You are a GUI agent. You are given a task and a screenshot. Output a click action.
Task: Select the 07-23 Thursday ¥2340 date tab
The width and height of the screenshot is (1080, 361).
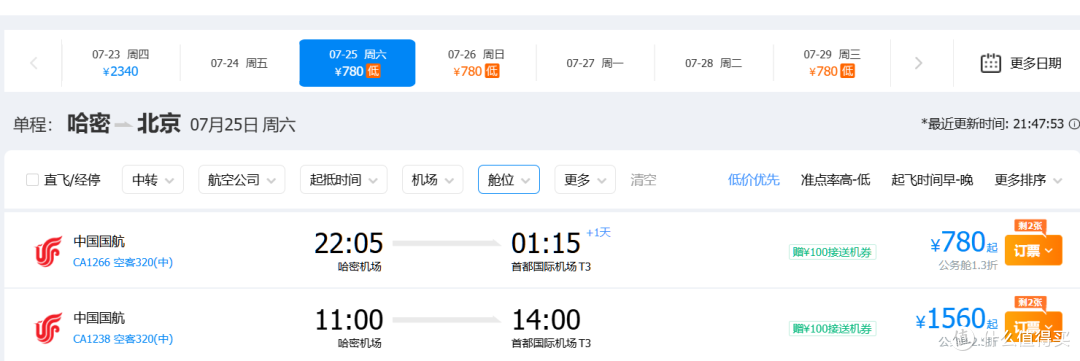121,63
